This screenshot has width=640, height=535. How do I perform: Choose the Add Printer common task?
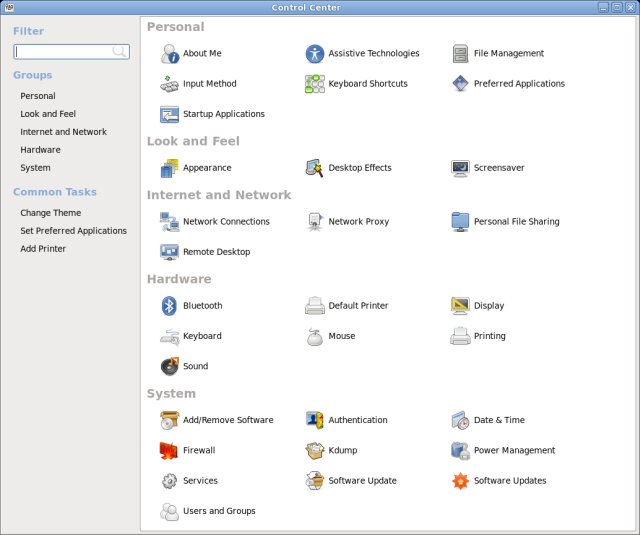coord(43,249)
